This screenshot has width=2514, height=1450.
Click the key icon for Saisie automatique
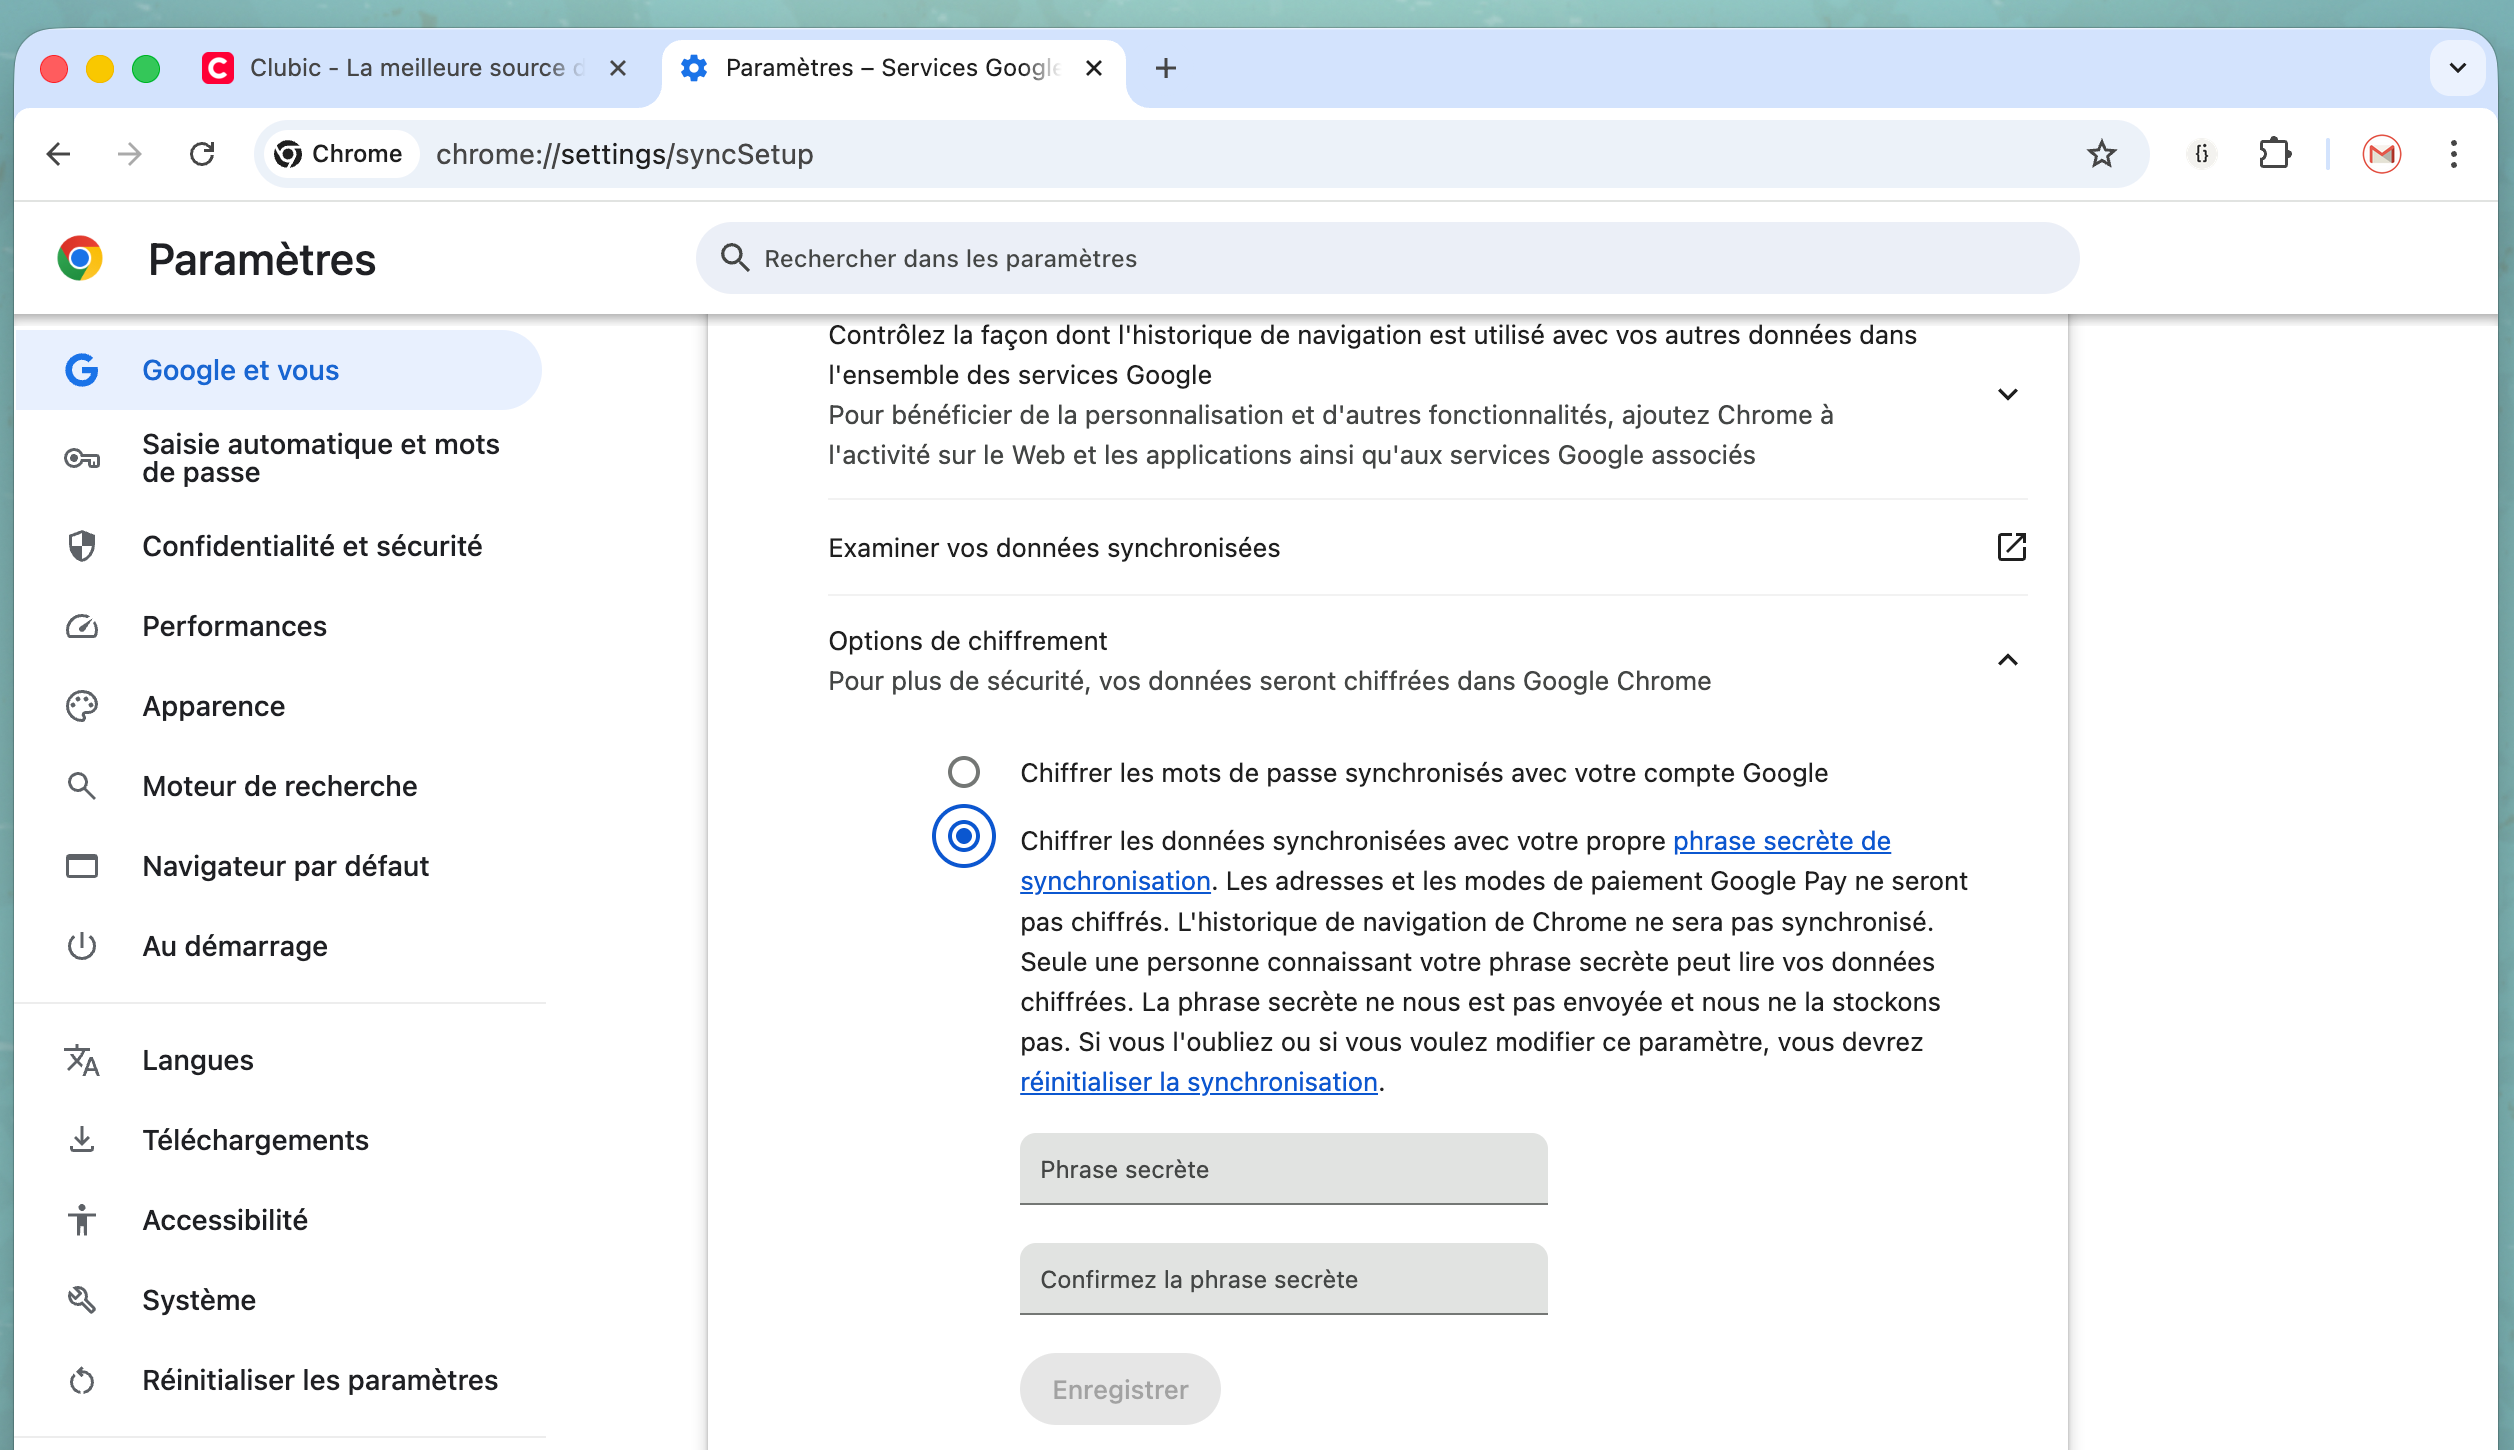pyautogui.click(x=81, y=458)
